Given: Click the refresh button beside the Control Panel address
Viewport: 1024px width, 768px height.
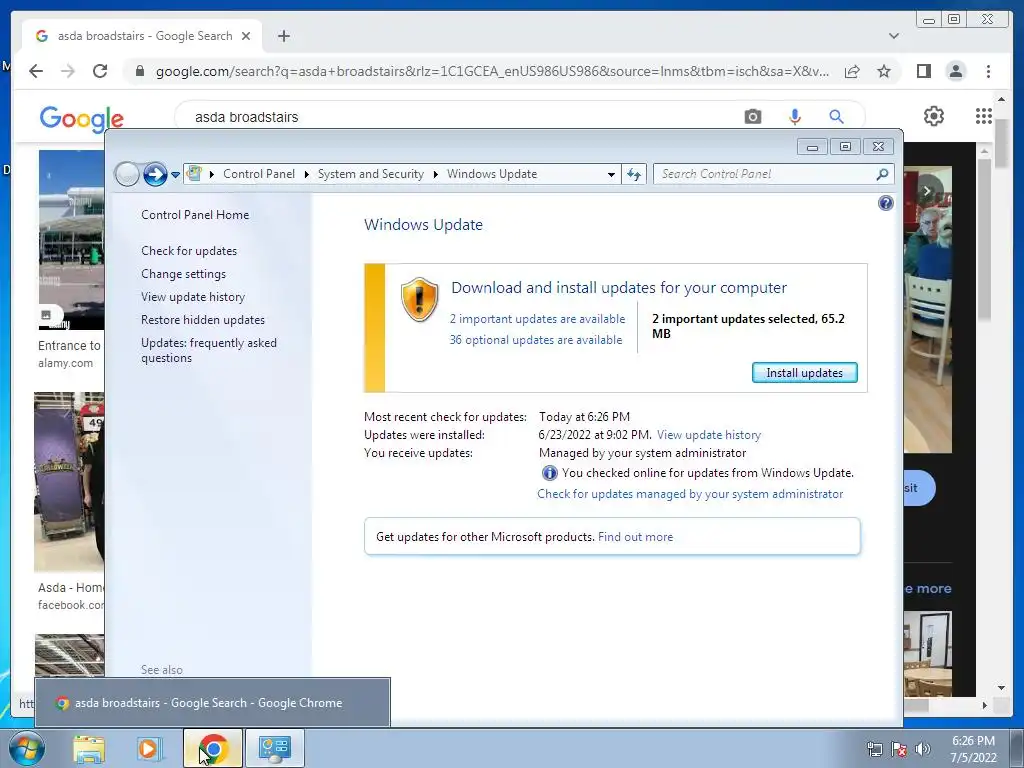Looking at the screenshot, I should 633,174.
